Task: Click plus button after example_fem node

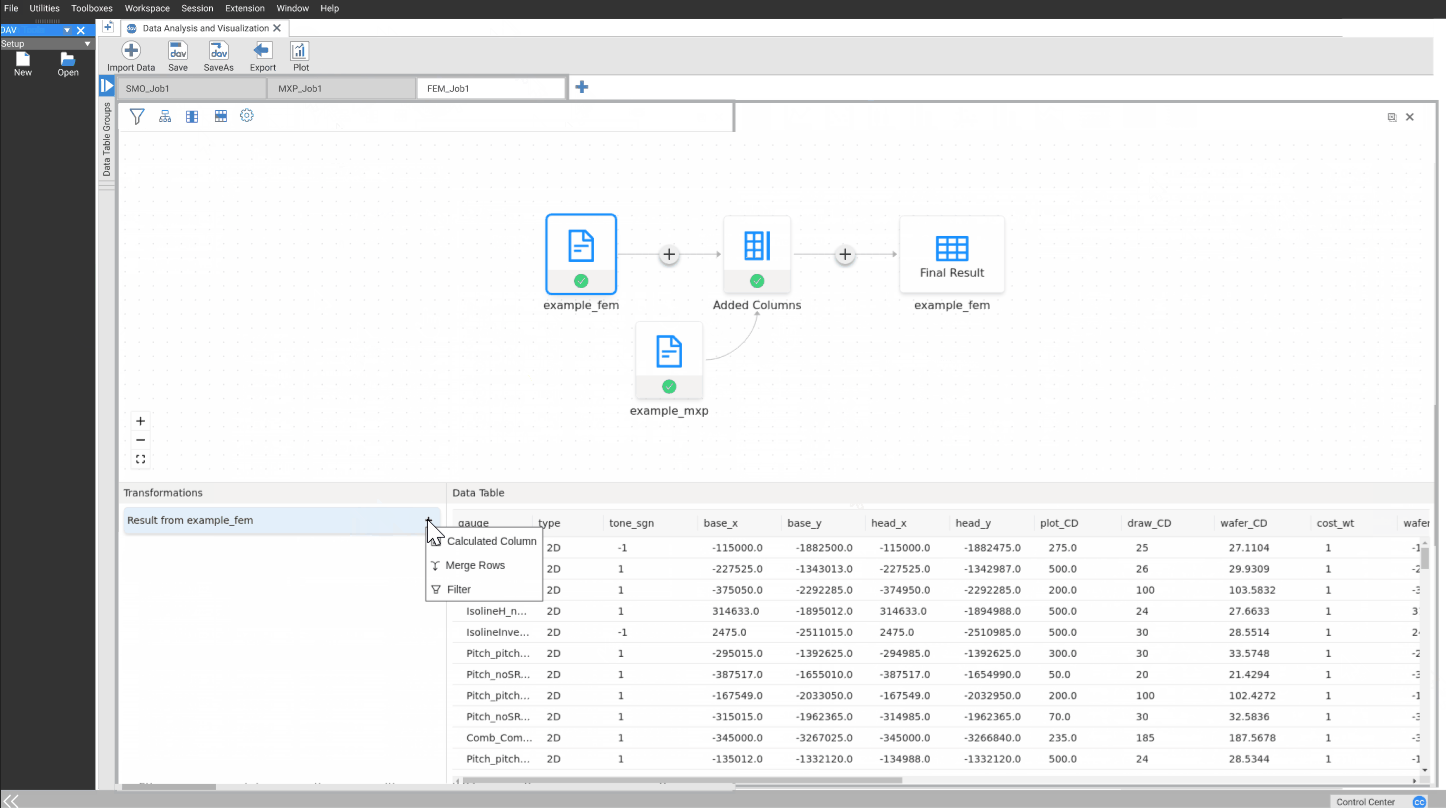Action: click(669, 255)
